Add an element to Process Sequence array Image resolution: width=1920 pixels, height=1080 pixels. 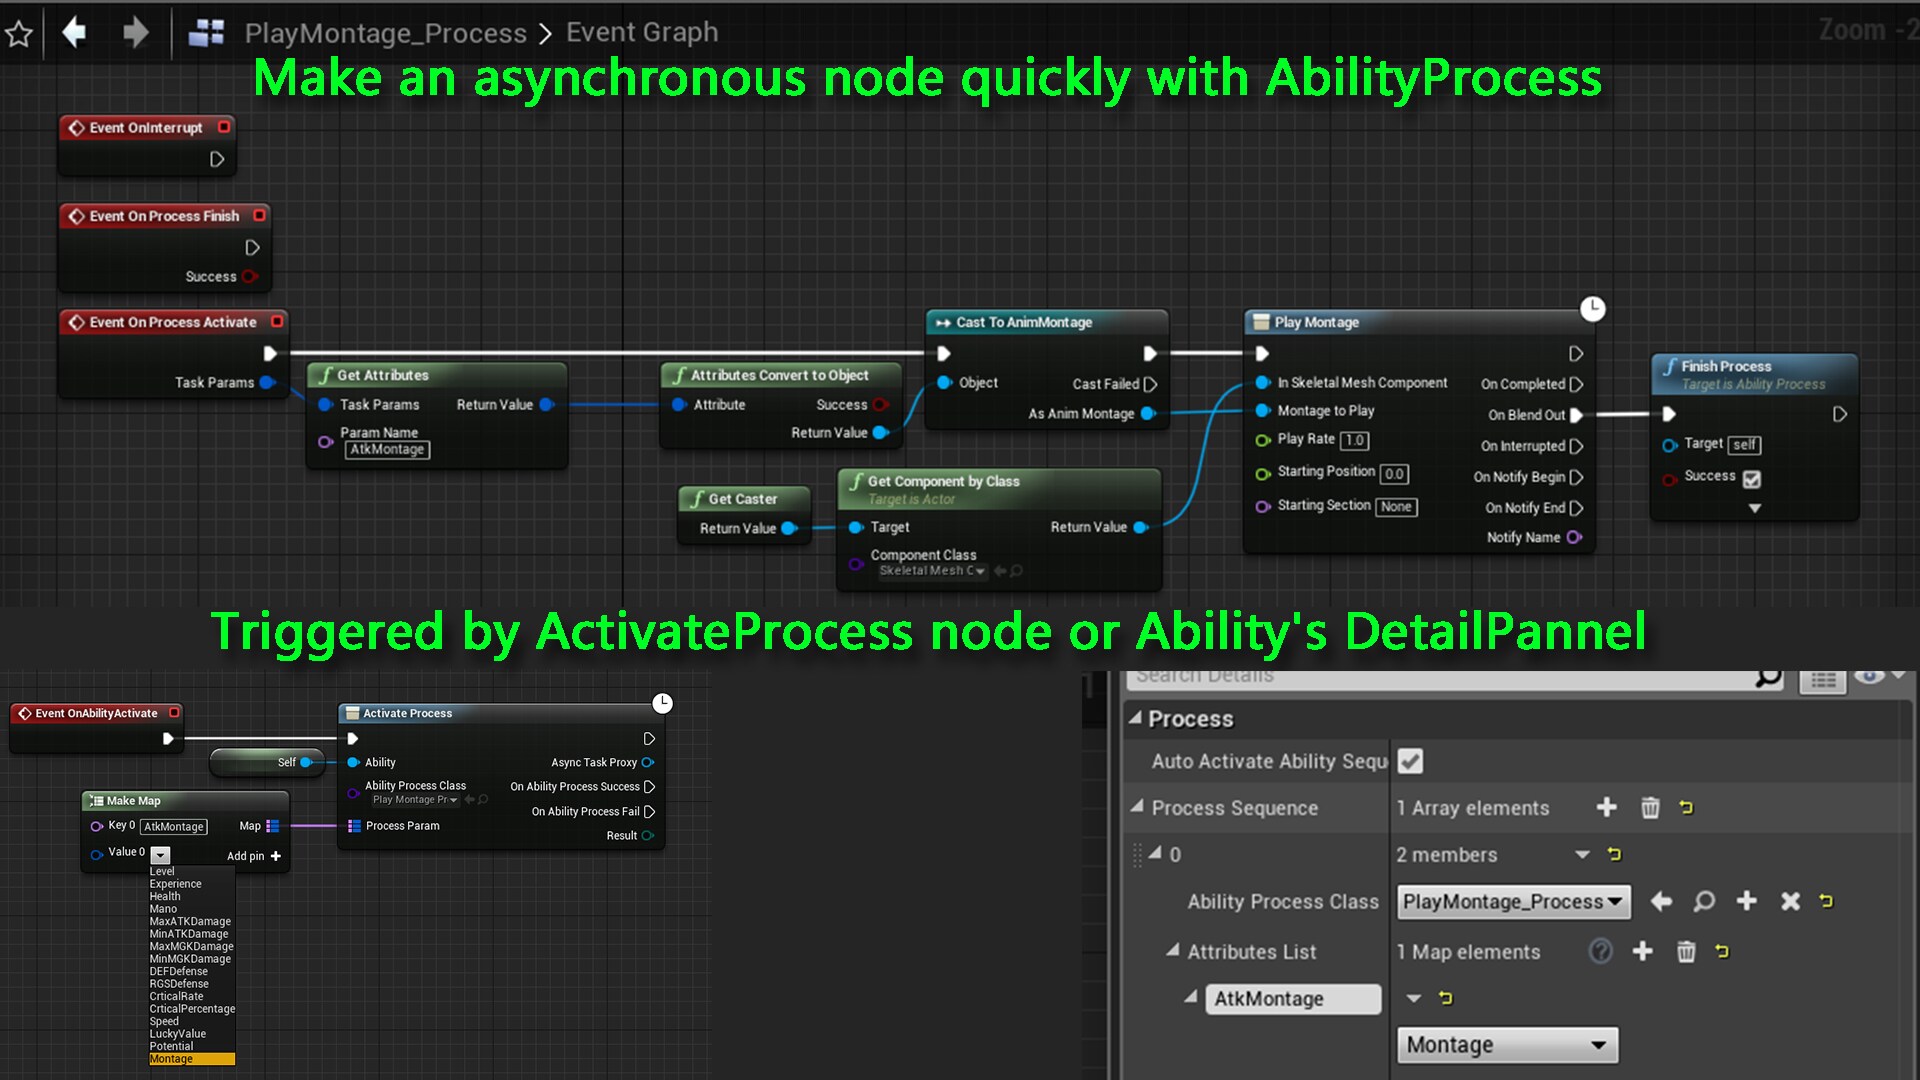(x=1607, y=808)
